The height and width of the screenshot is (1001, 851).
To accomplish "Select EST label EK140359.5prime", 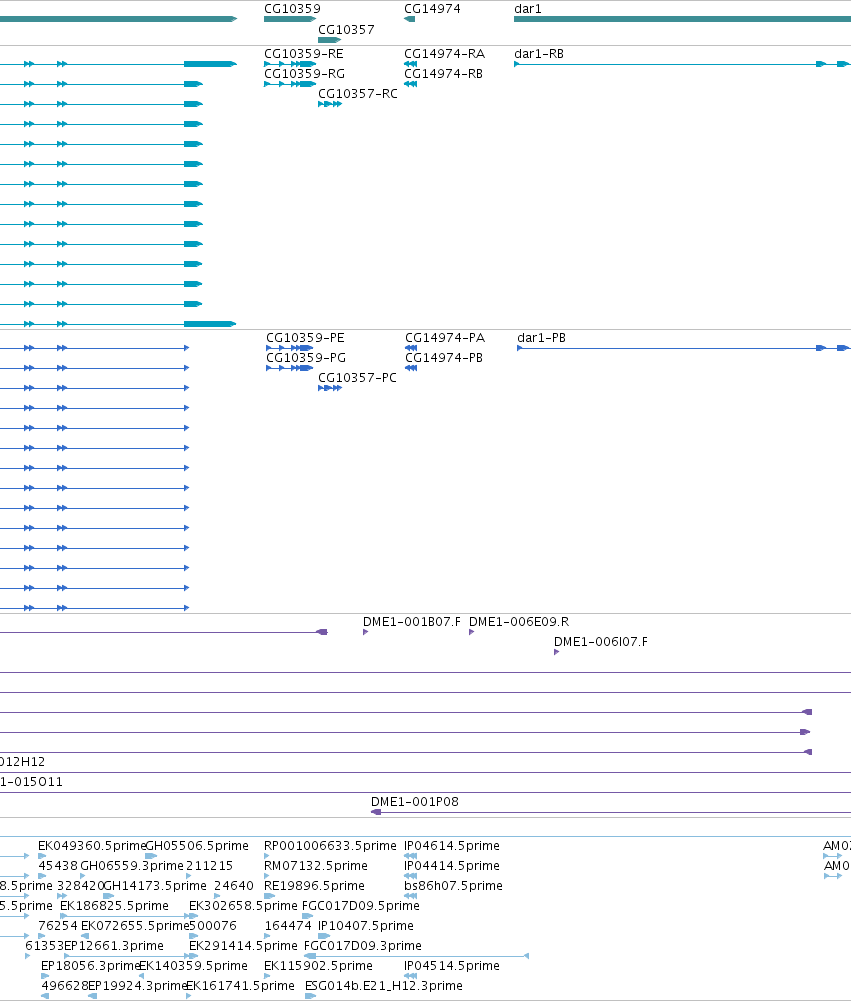I will coord(193,966).
